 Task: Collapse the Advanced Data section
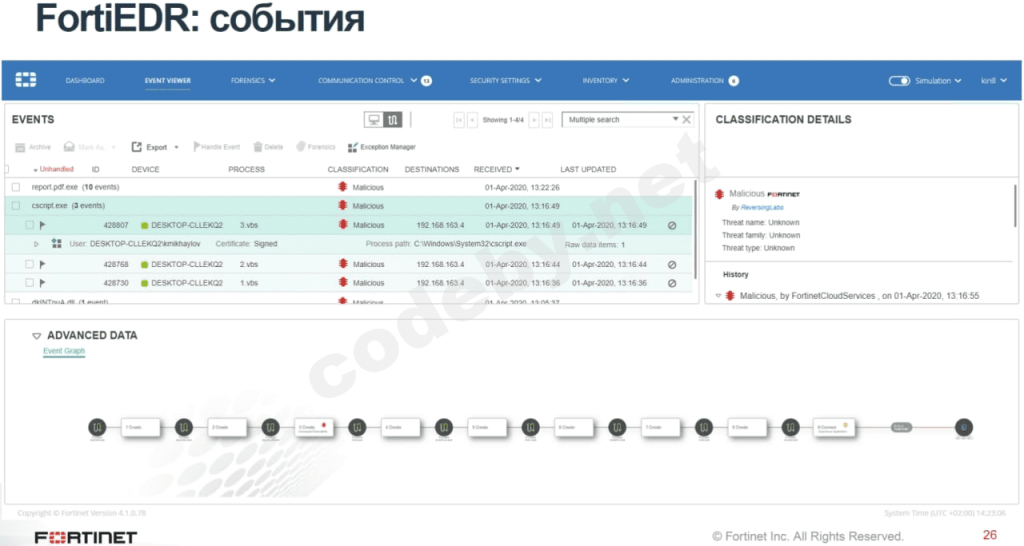pos(37,336)
